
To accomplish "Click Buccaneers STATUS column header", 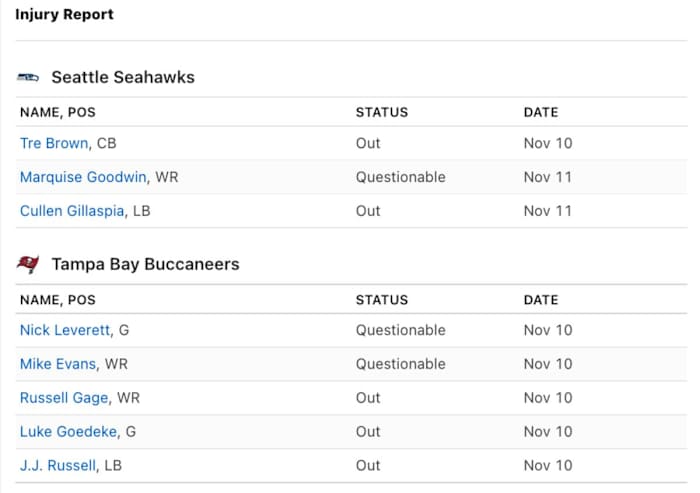I will coord(382,300).
